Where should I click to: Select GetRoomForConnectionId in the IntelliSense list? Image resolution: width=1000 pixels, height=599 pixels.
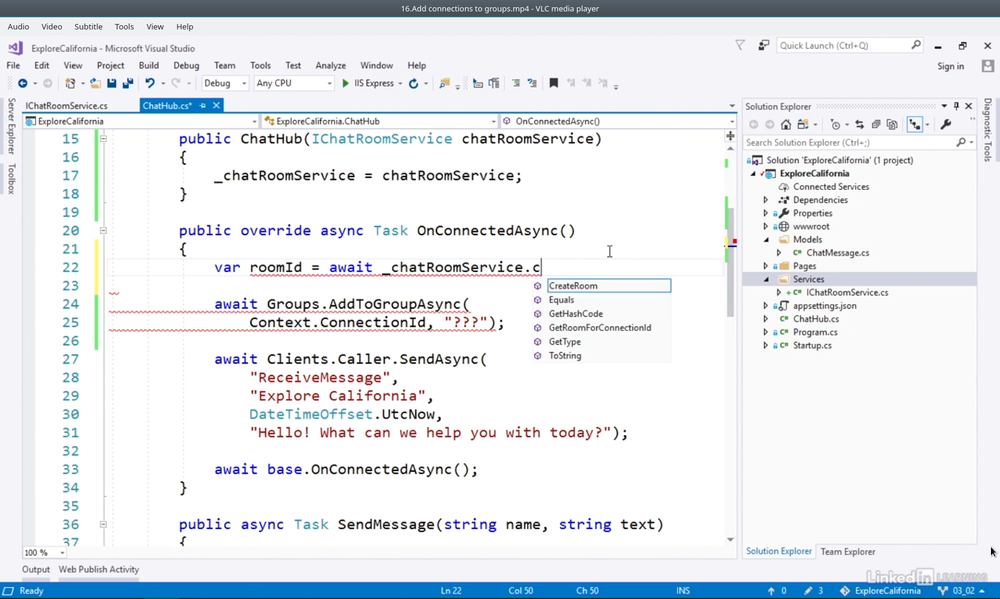point(602,328)
